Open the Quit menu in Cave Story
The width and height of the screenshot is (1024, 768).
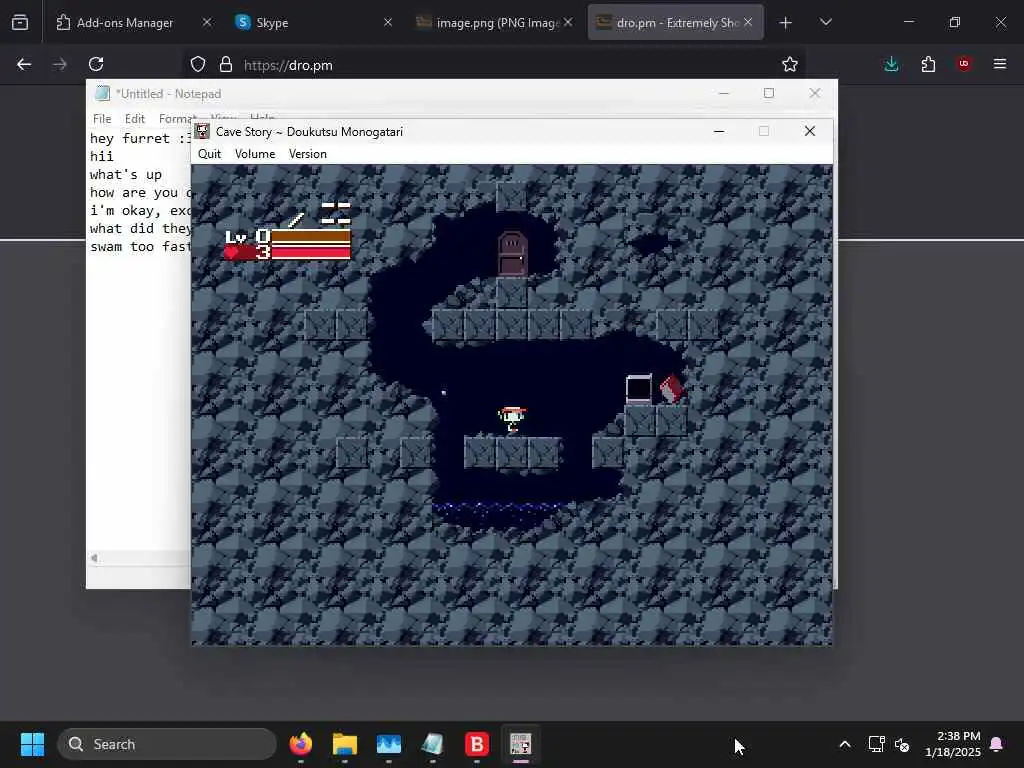point(209,154)
